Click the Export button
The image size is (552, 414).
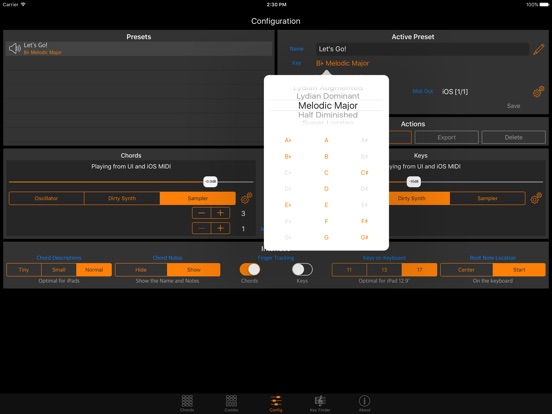(x=446, y=137)
